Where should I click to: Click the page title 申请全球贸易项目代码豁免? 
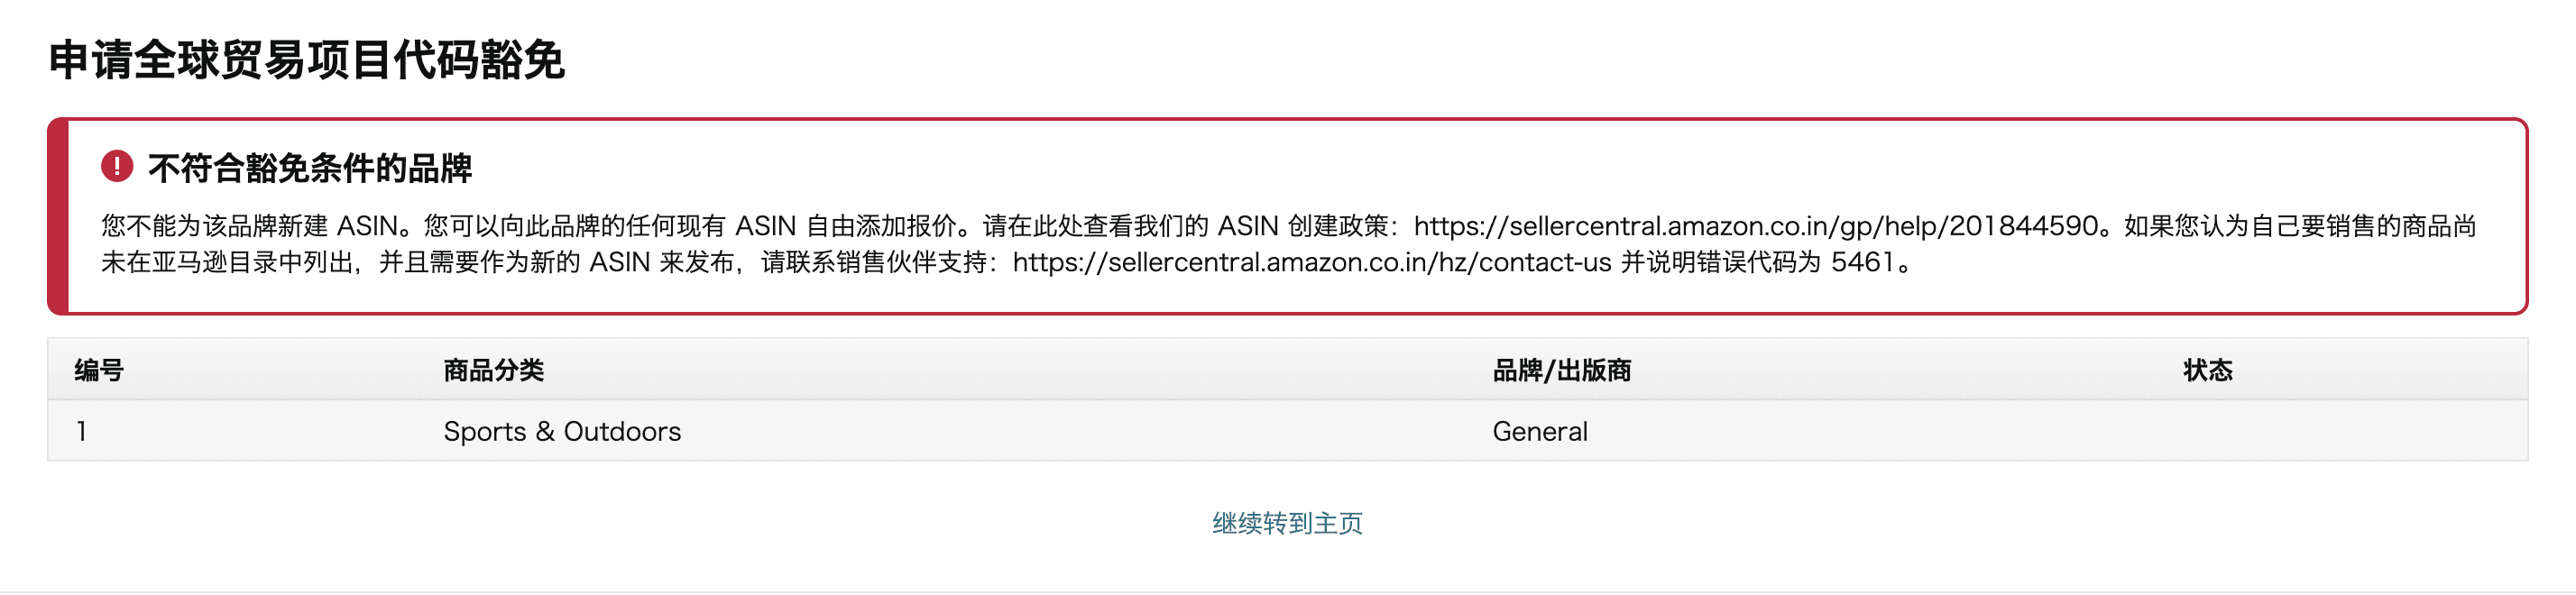pos(310,60)
